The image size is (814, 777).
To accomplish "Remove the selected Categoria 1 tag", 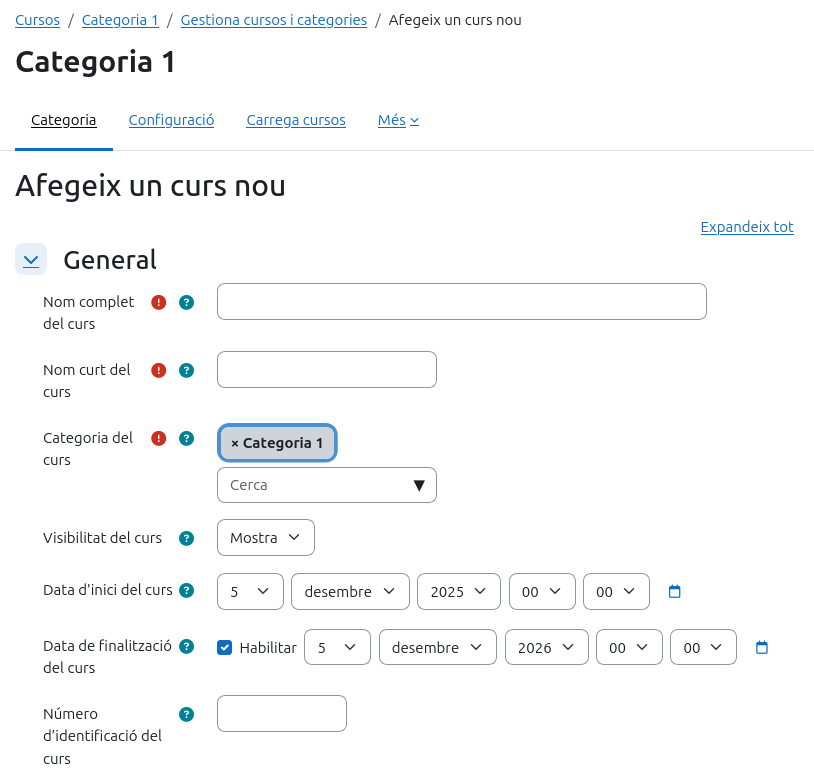I will (236, 443).
